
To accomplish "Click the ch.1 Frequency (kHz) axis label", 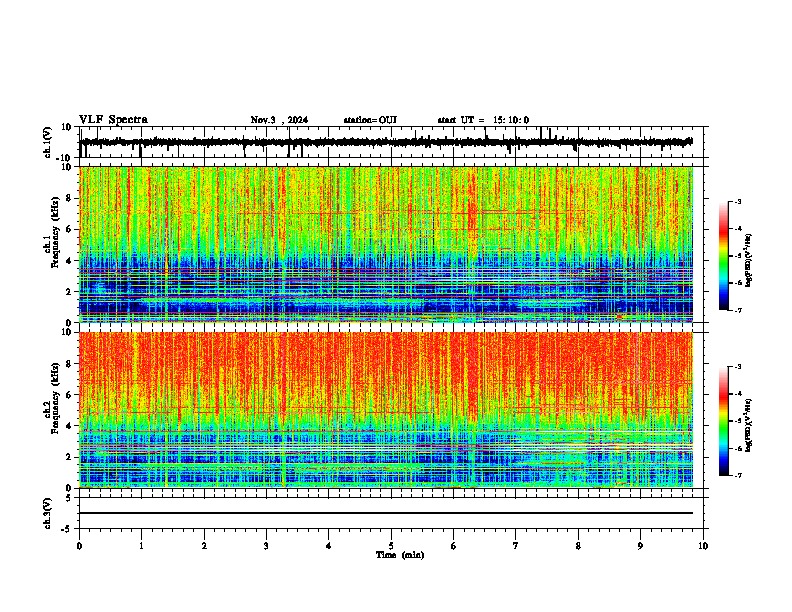I will tap(52, 232).
